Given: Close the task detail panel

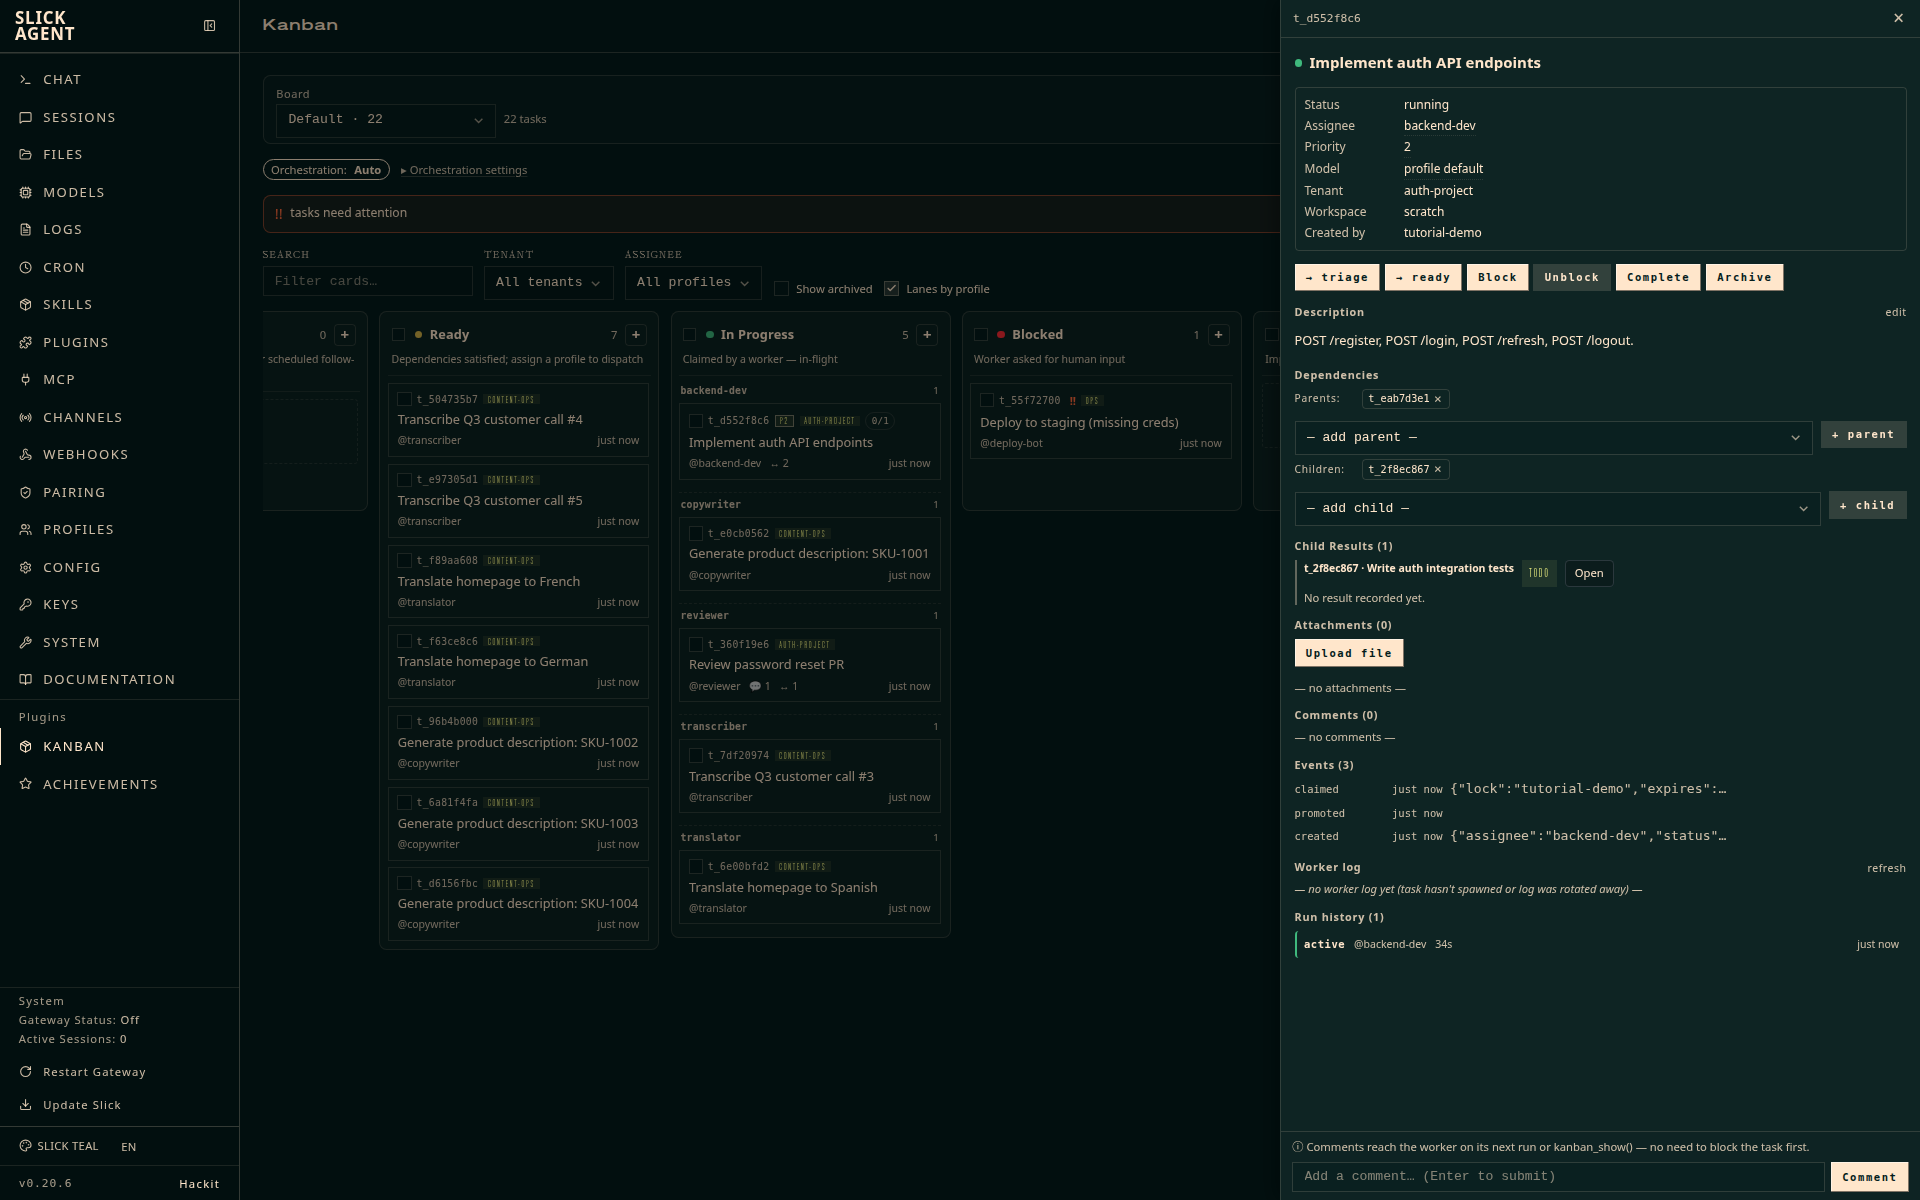Looking at the screenshot, I should (x=1898, y=18).
